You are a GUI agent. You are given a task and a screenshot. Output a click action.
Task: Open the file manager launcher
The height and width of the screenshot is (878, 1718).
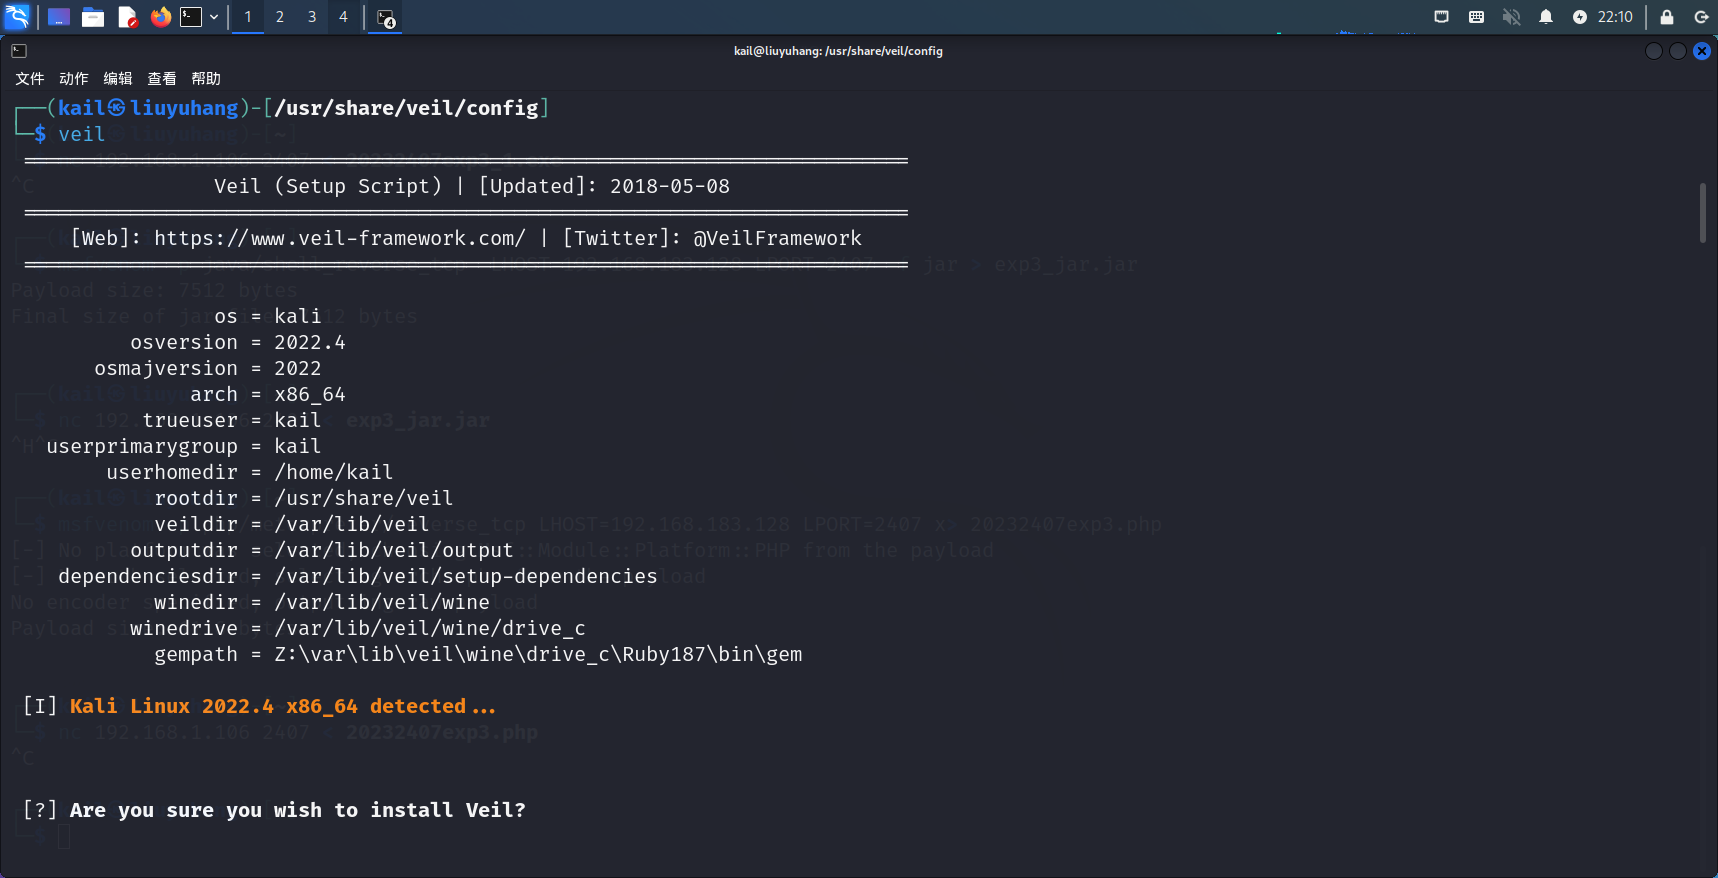93,17
